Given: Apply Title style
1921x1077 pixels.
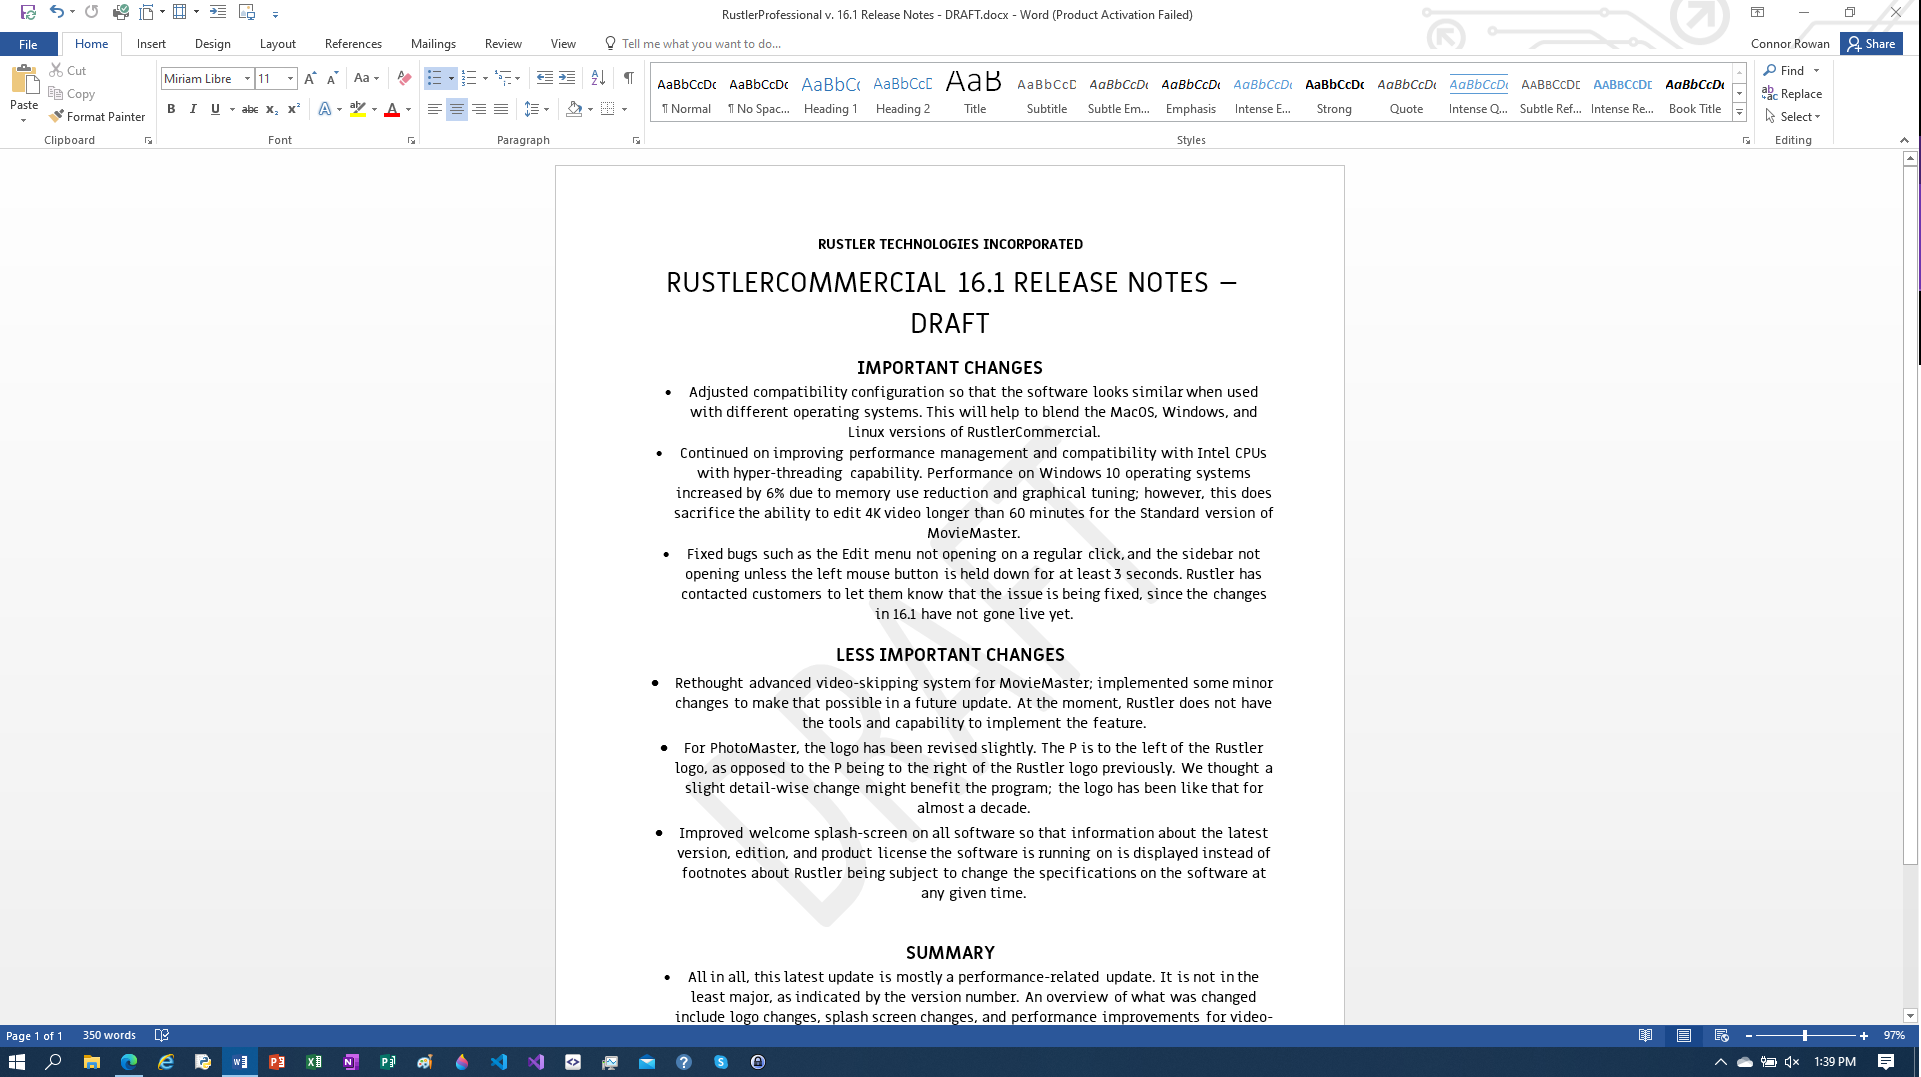Looking at the screenshot, I should [x=974, y=94].
